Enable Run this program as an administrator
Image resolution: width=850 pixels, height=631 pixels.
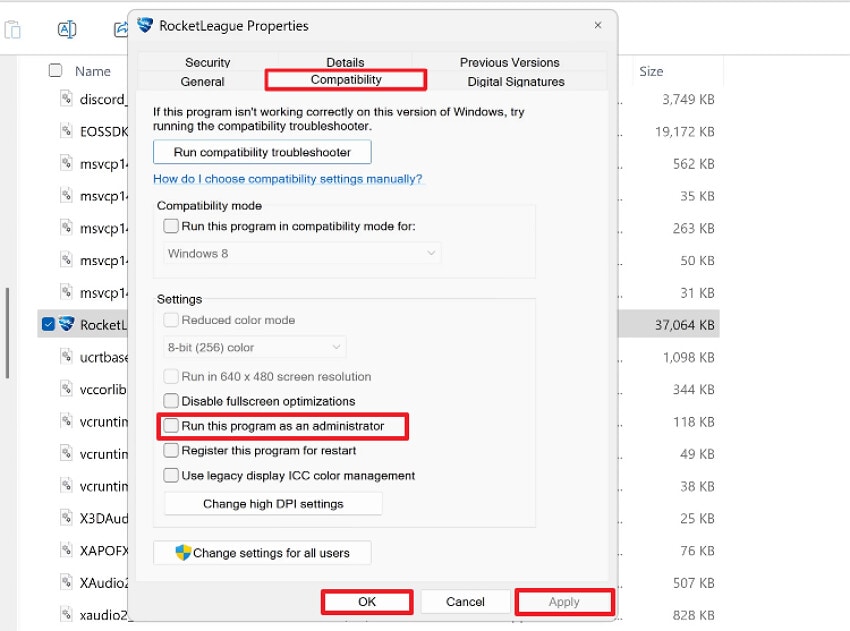click(x=171, y=427)
